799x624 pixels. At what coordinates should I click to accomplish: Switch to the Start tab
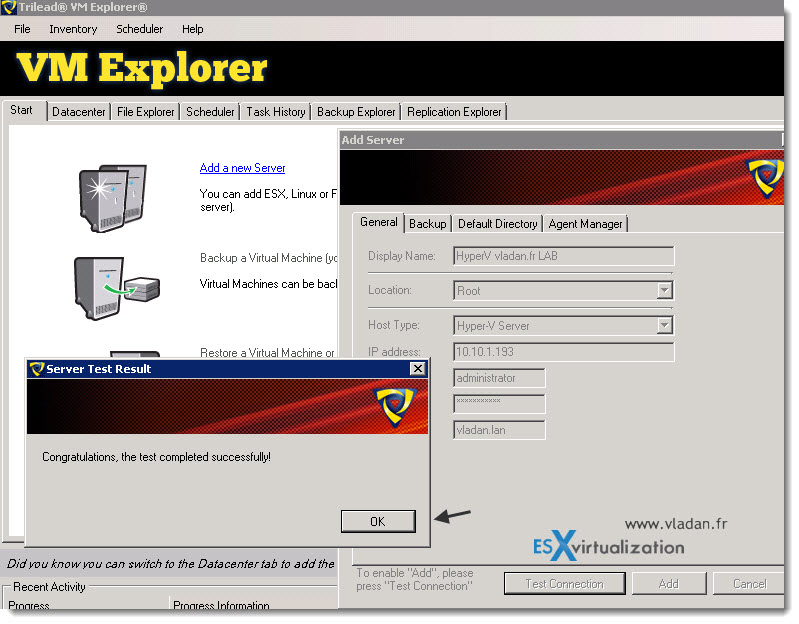pyautogui.click(x=21, y=110)
